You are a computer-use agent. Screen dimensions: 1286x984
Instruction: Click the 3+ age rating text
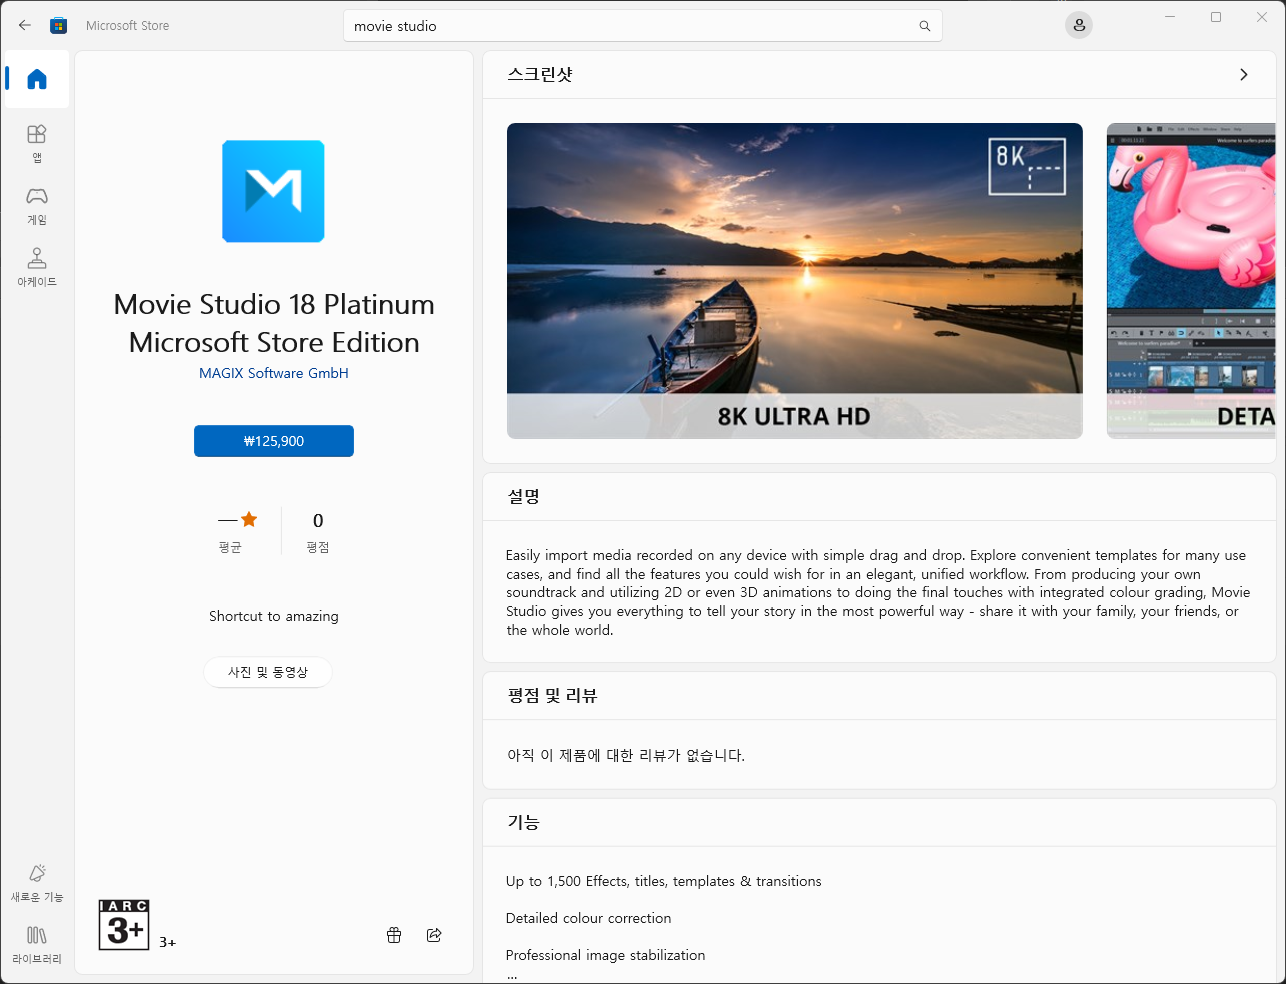[167, 942]
